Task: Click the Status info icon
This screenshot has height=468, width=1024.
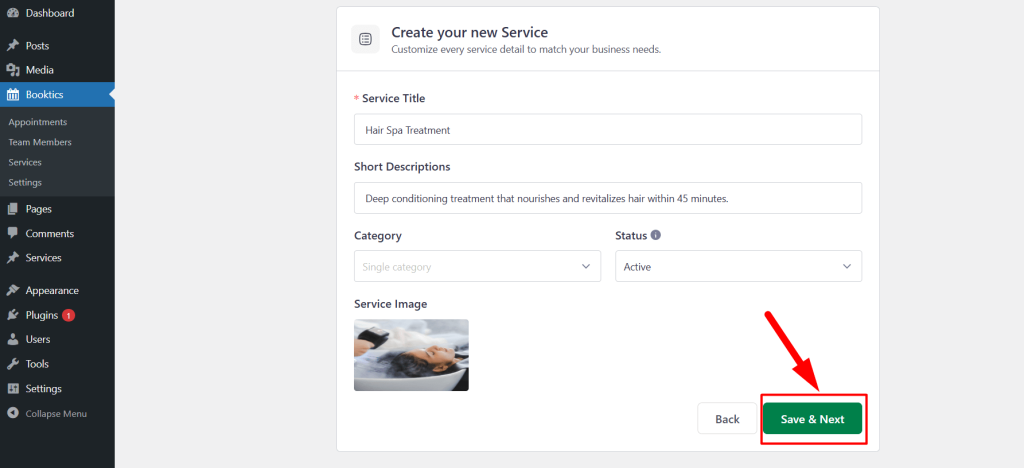Action: point(656,235)
